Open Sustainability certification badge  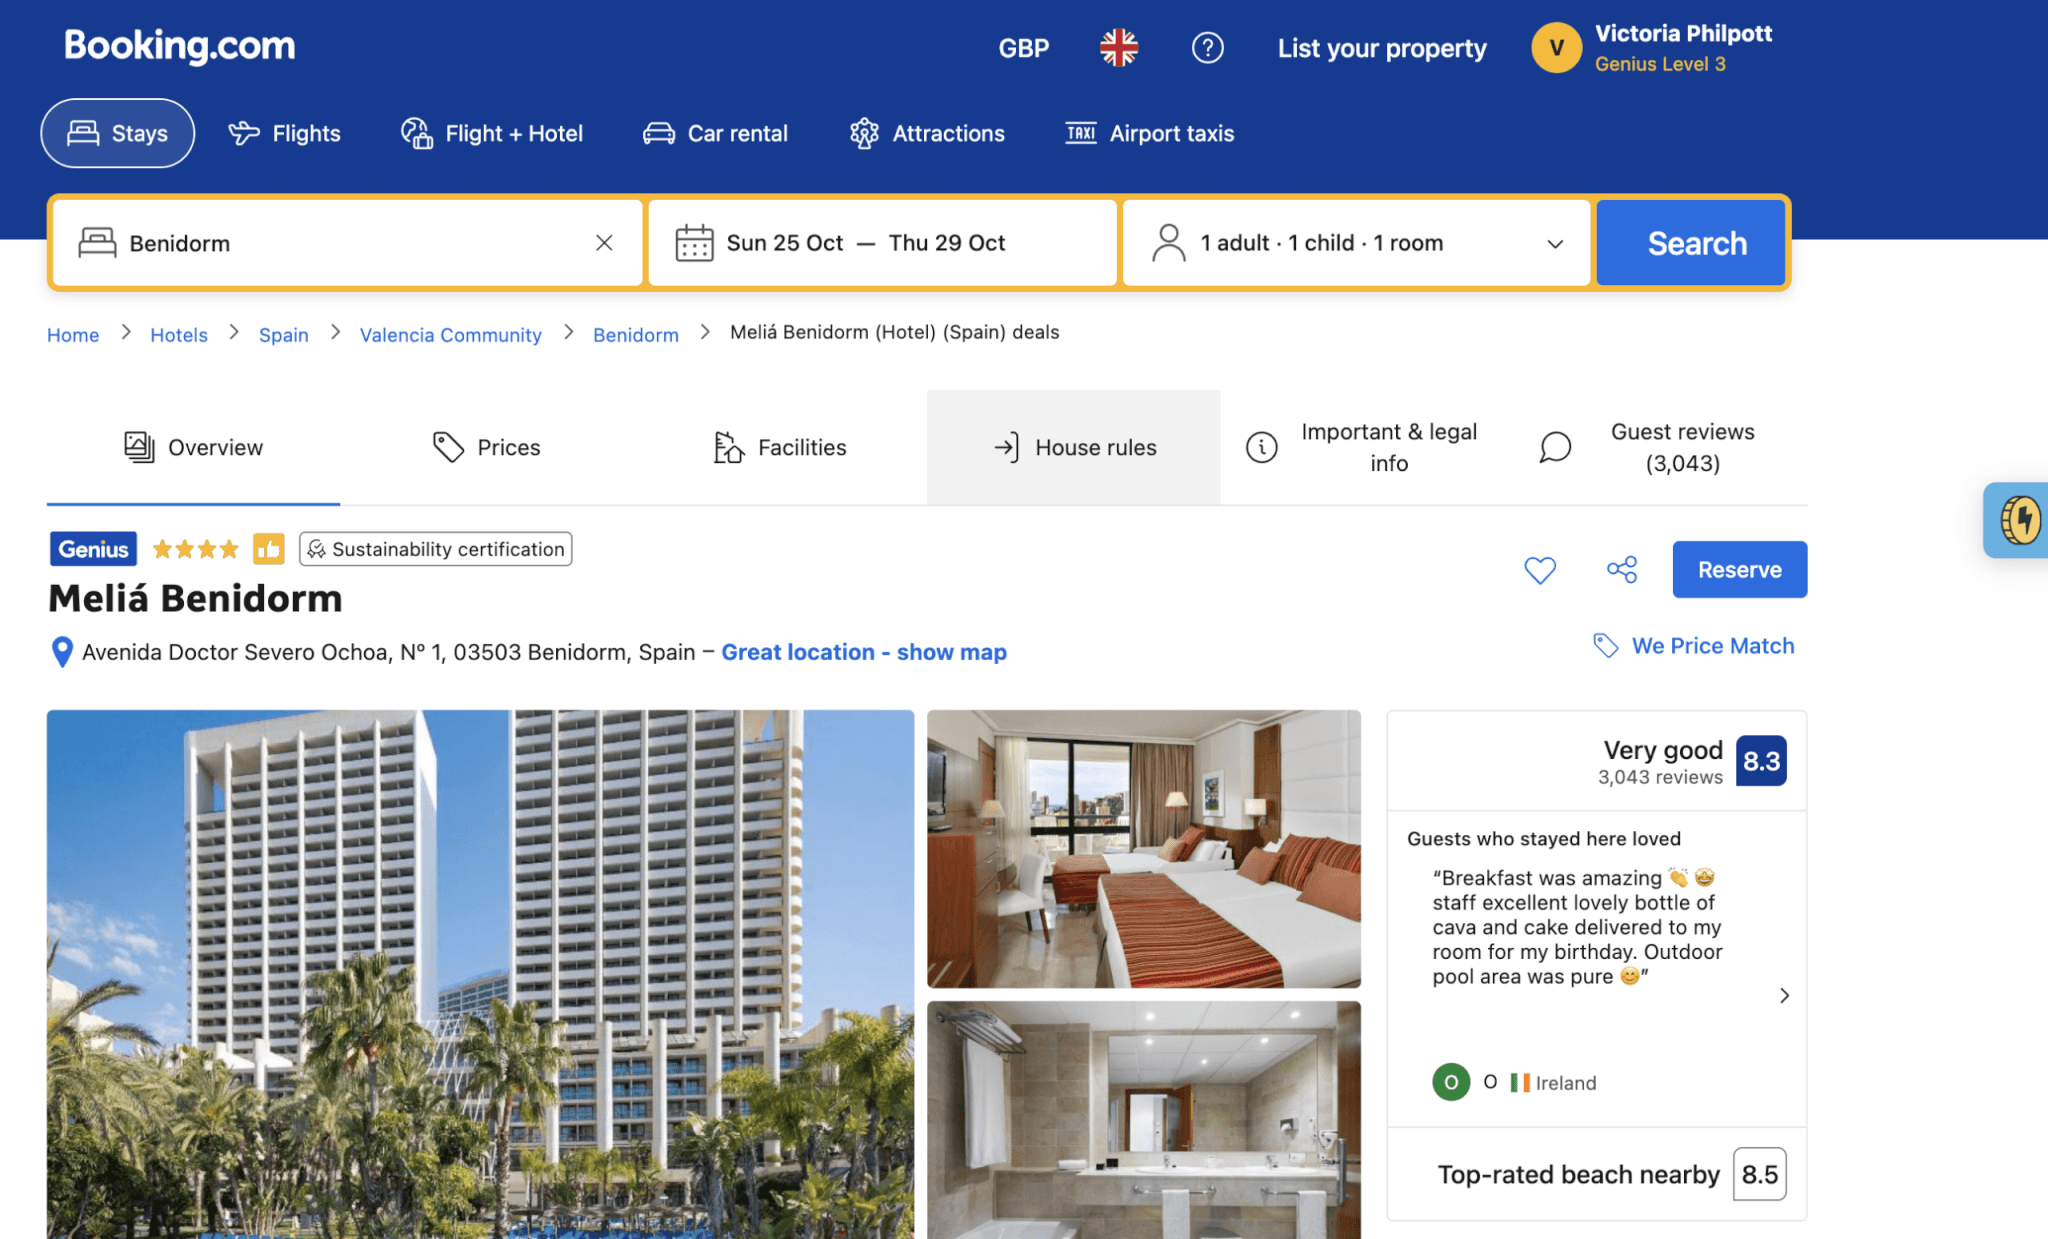click(436, 549)
